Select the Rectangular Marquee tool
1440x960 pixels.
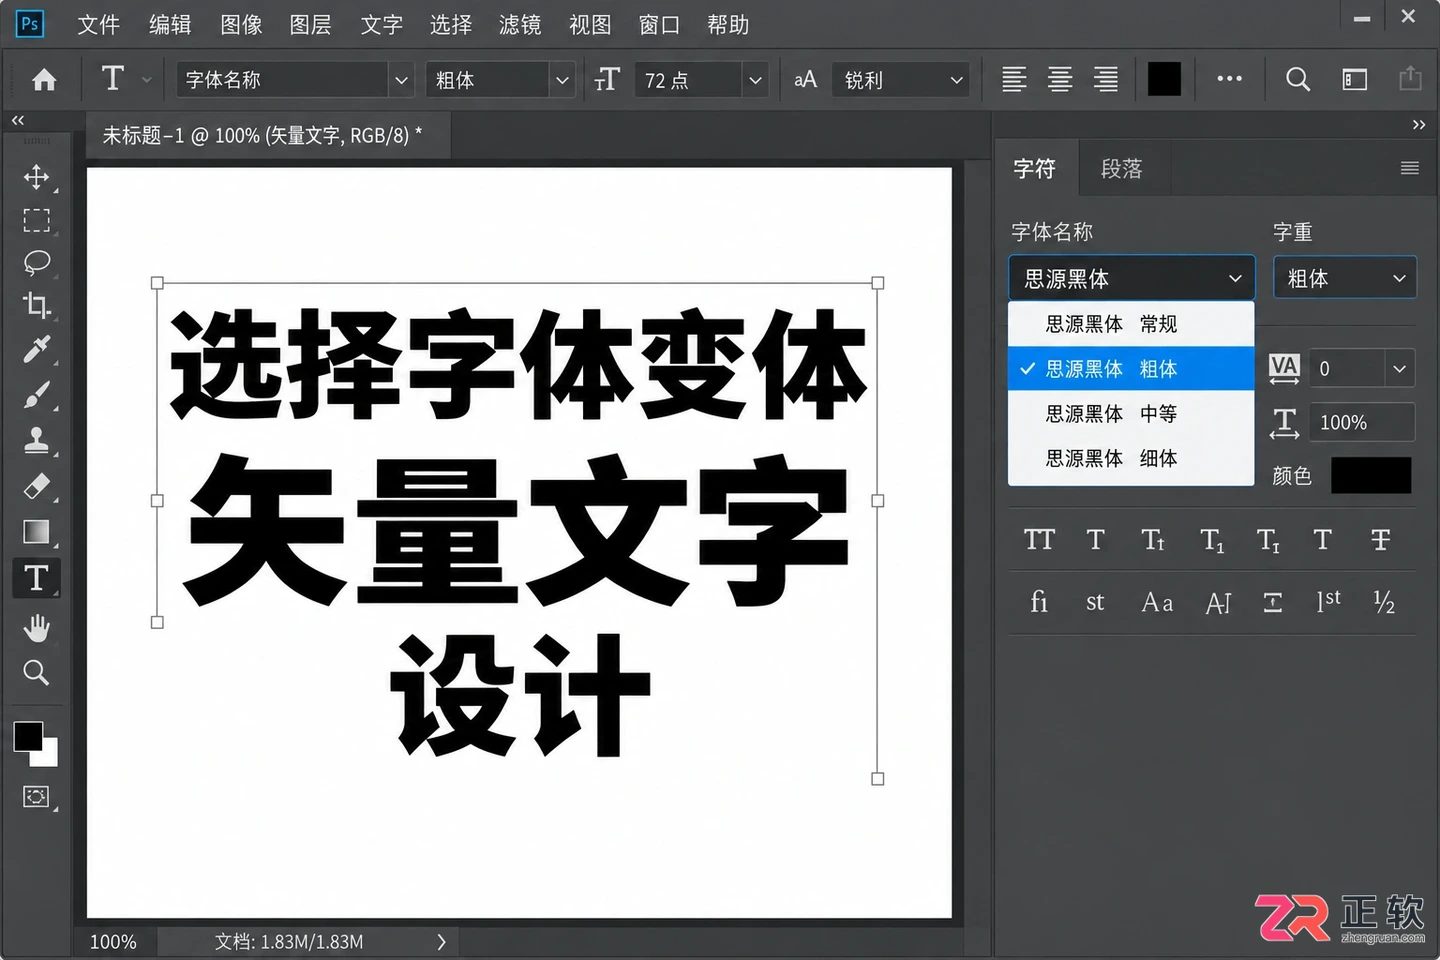coord(37,220)
